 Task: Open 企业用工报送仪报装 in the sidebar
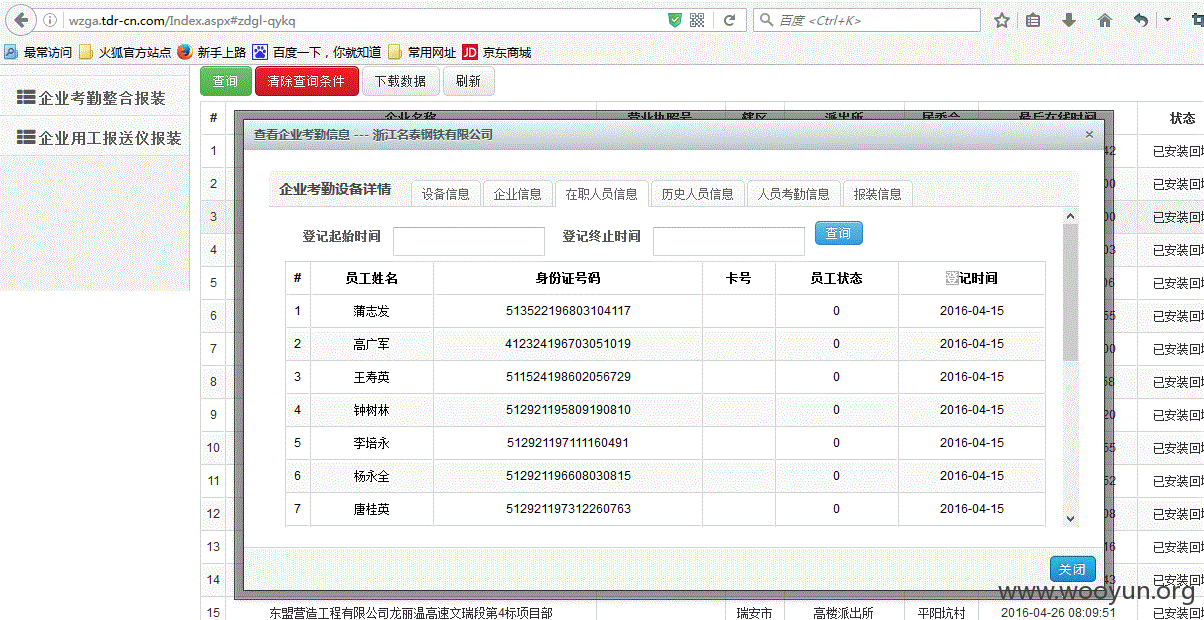click(x=99, y=138)
